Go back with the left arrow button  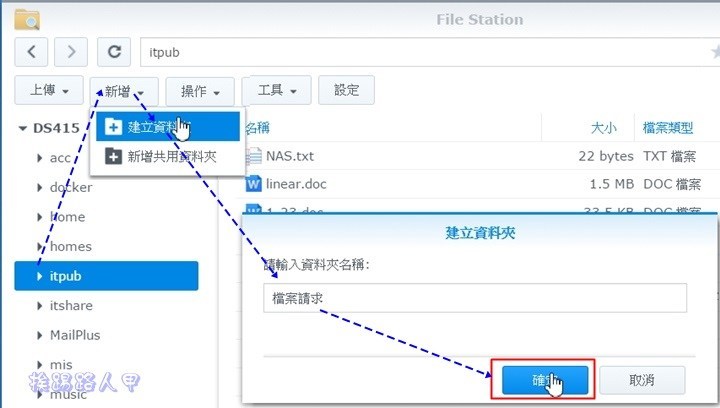(x=31, y=52)
